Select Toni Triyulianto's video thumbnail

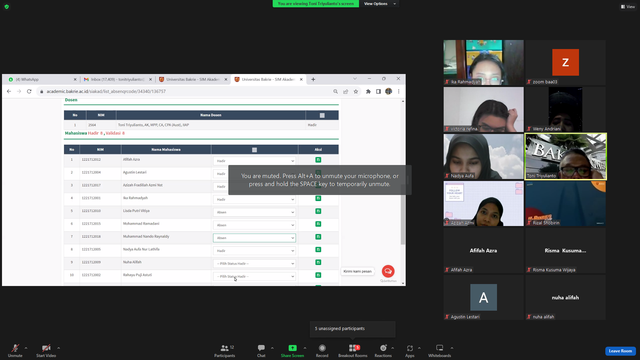[565, 156]
